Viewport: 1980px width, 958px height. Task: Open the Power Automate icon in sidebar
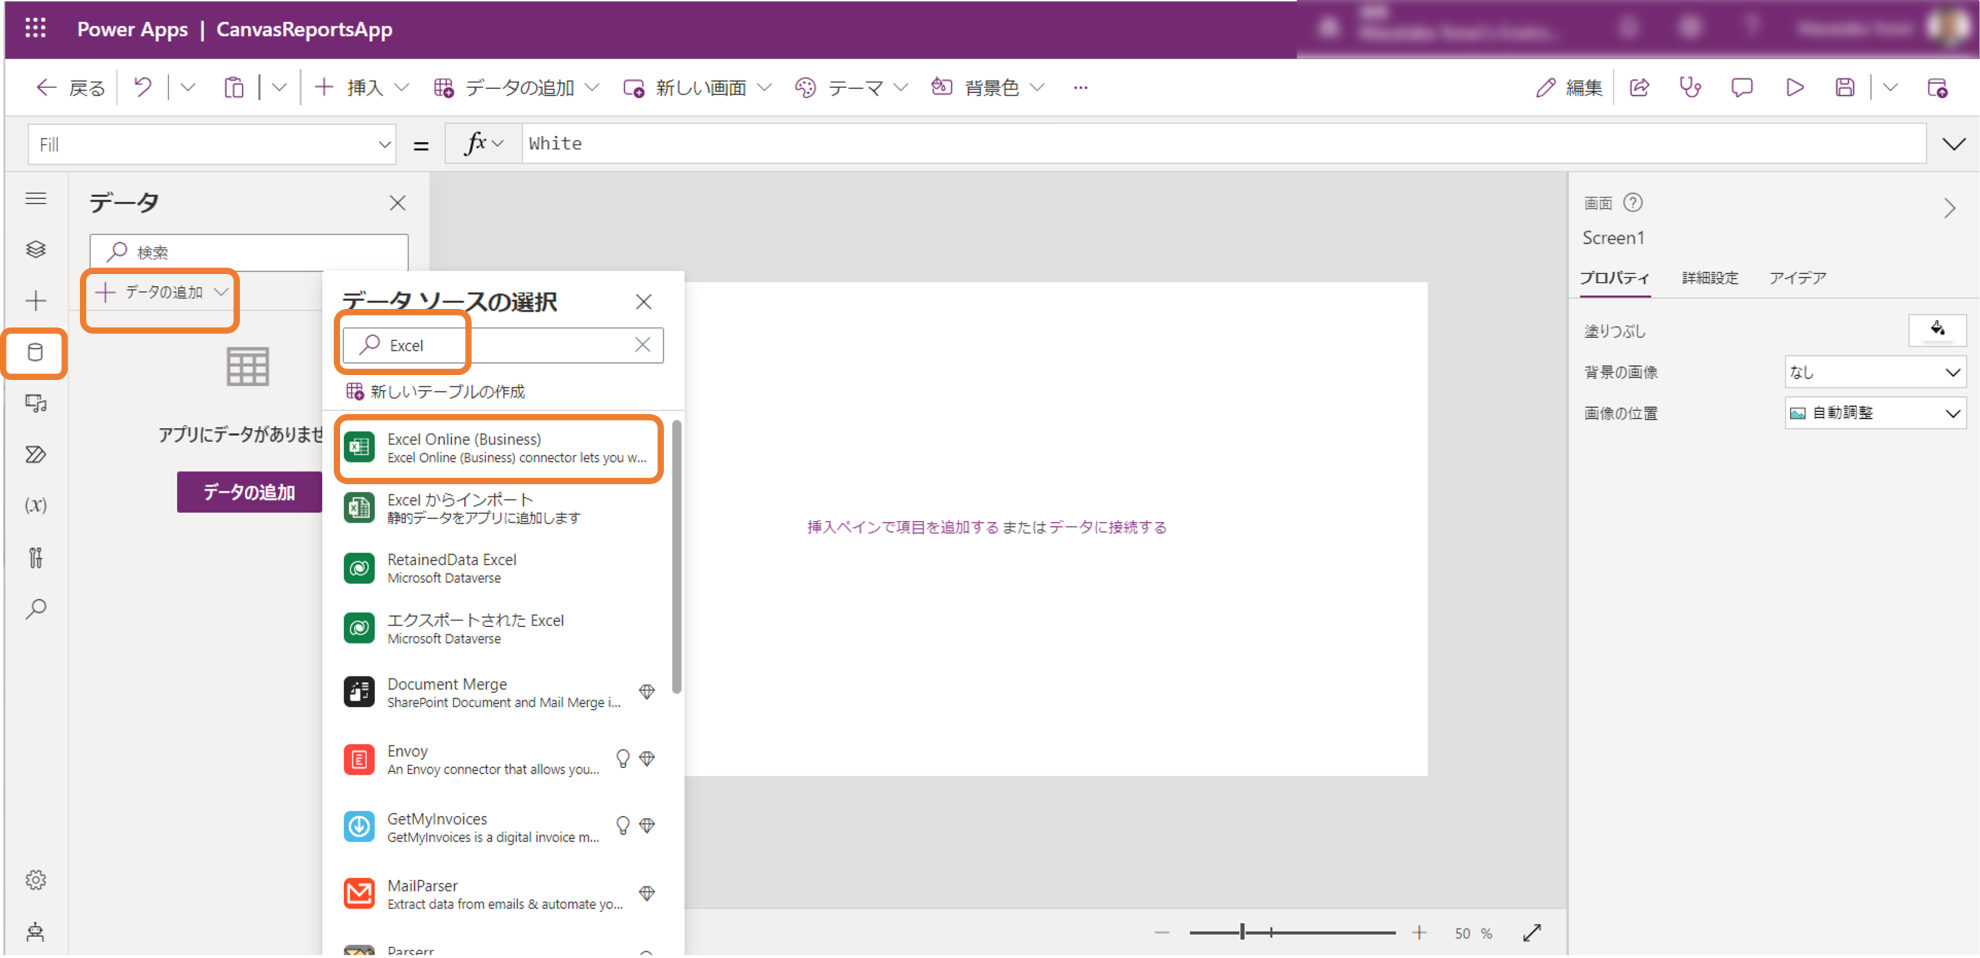36,455
